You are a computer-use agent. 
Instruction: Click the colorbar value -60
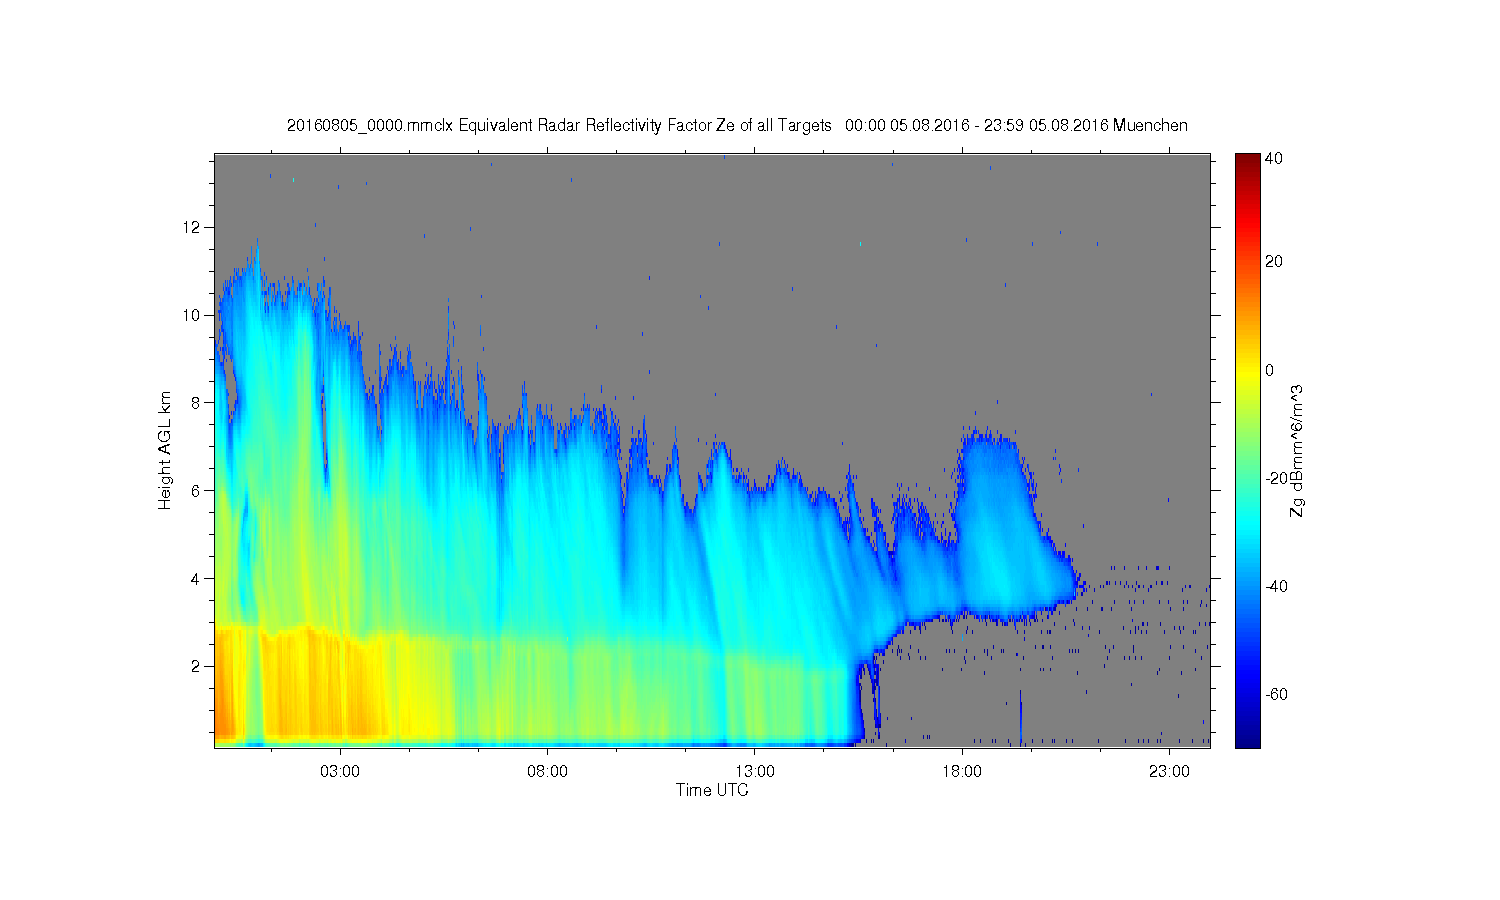tap(1276, 694)
